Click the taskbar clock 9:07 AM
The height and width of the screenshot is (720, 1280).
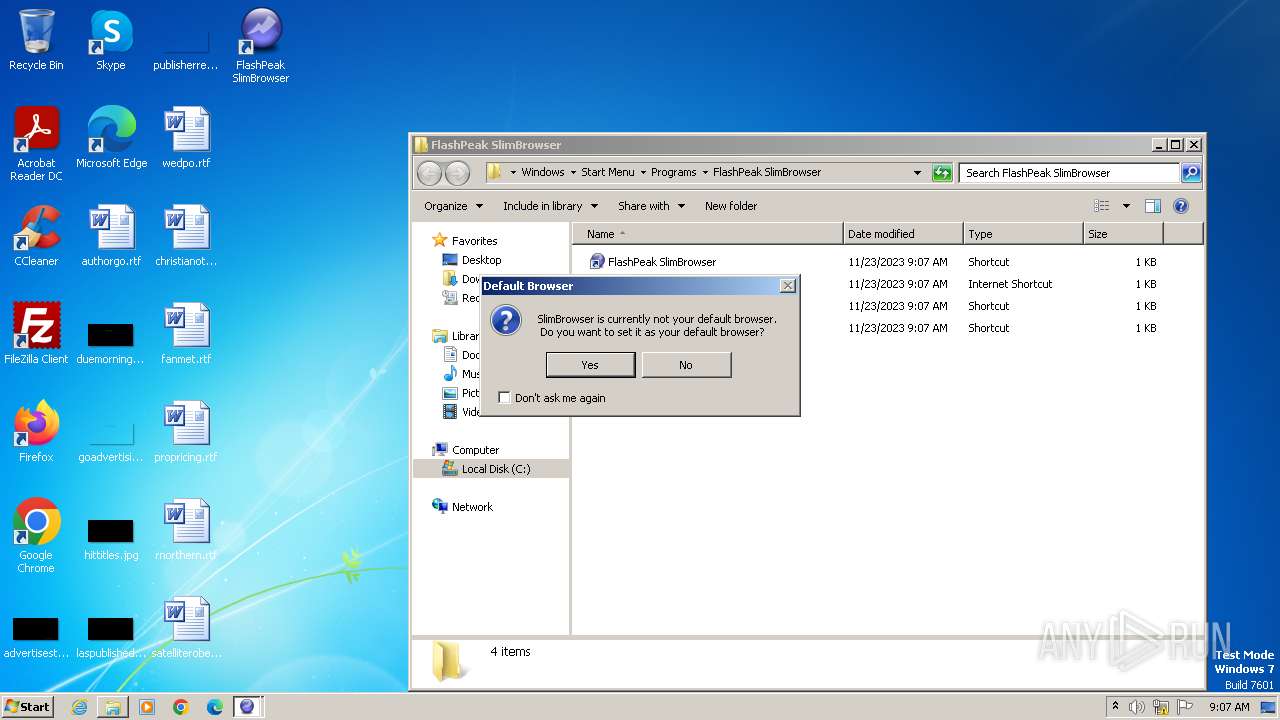point(1229,707)
